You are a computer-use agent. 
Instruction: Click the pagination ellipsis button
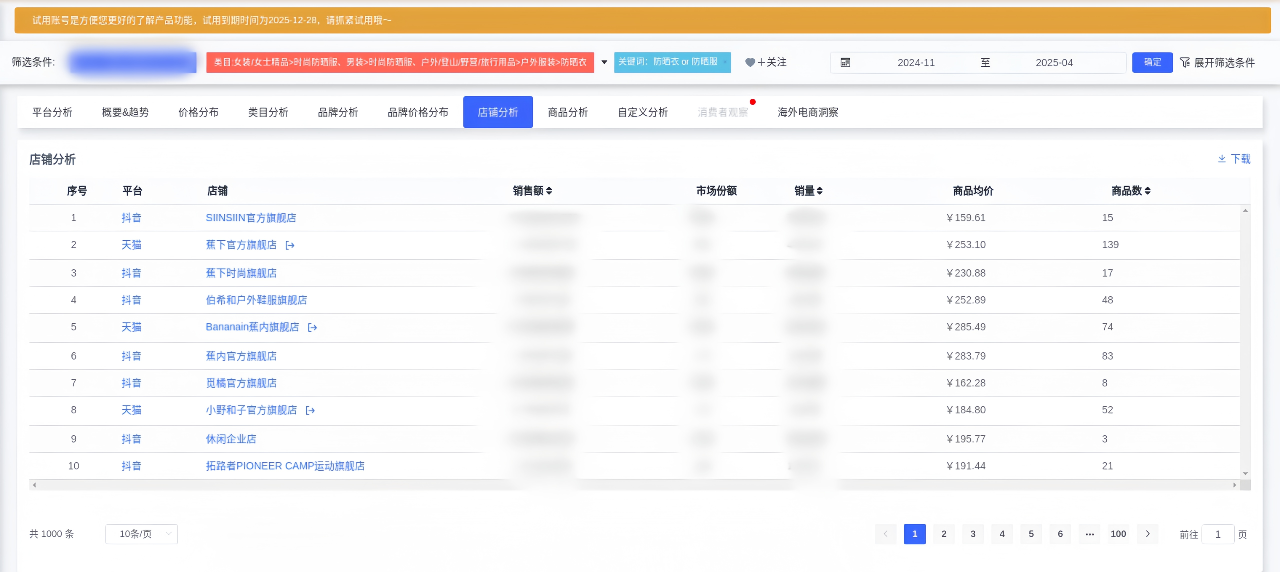click(x=1089, y=534)
